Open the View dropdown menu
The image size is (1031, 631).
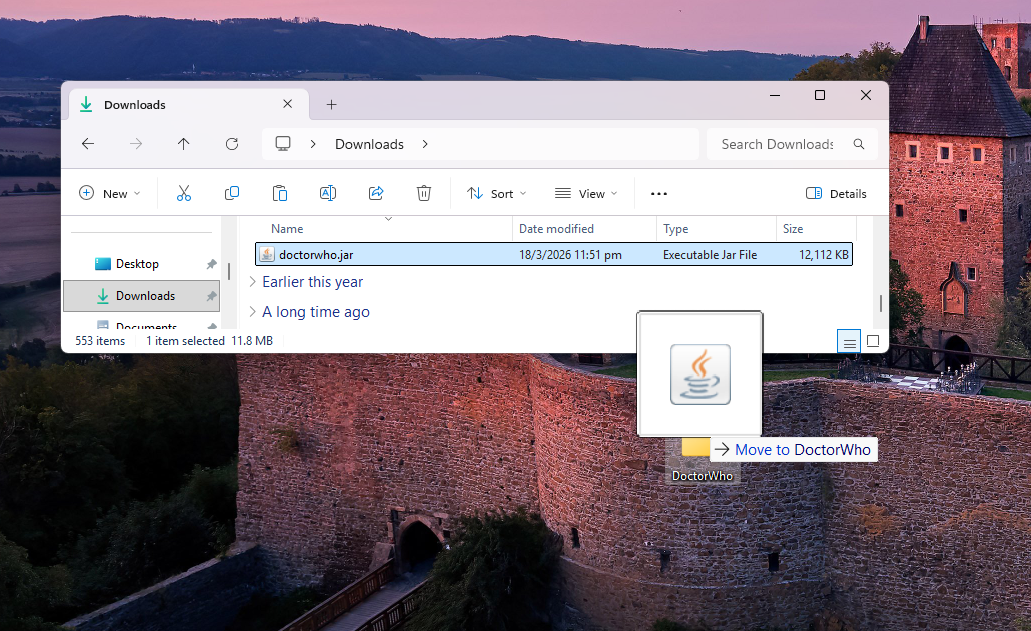pos(586,193)
